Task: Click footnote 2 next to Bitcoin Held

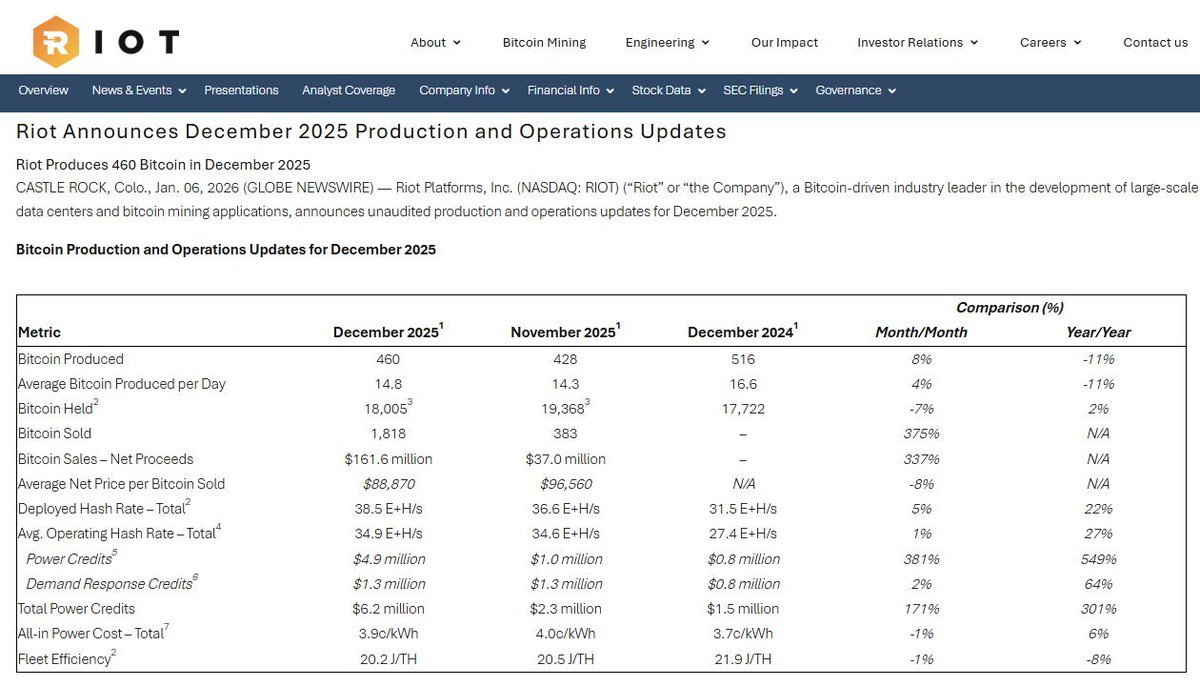Action: 95,402
